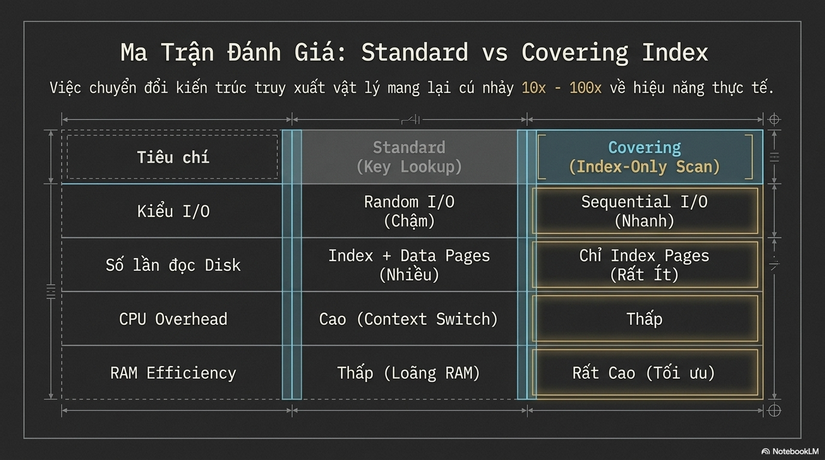Click the Thấp (Loãng RAM) cell

click(x=409, y=373)
